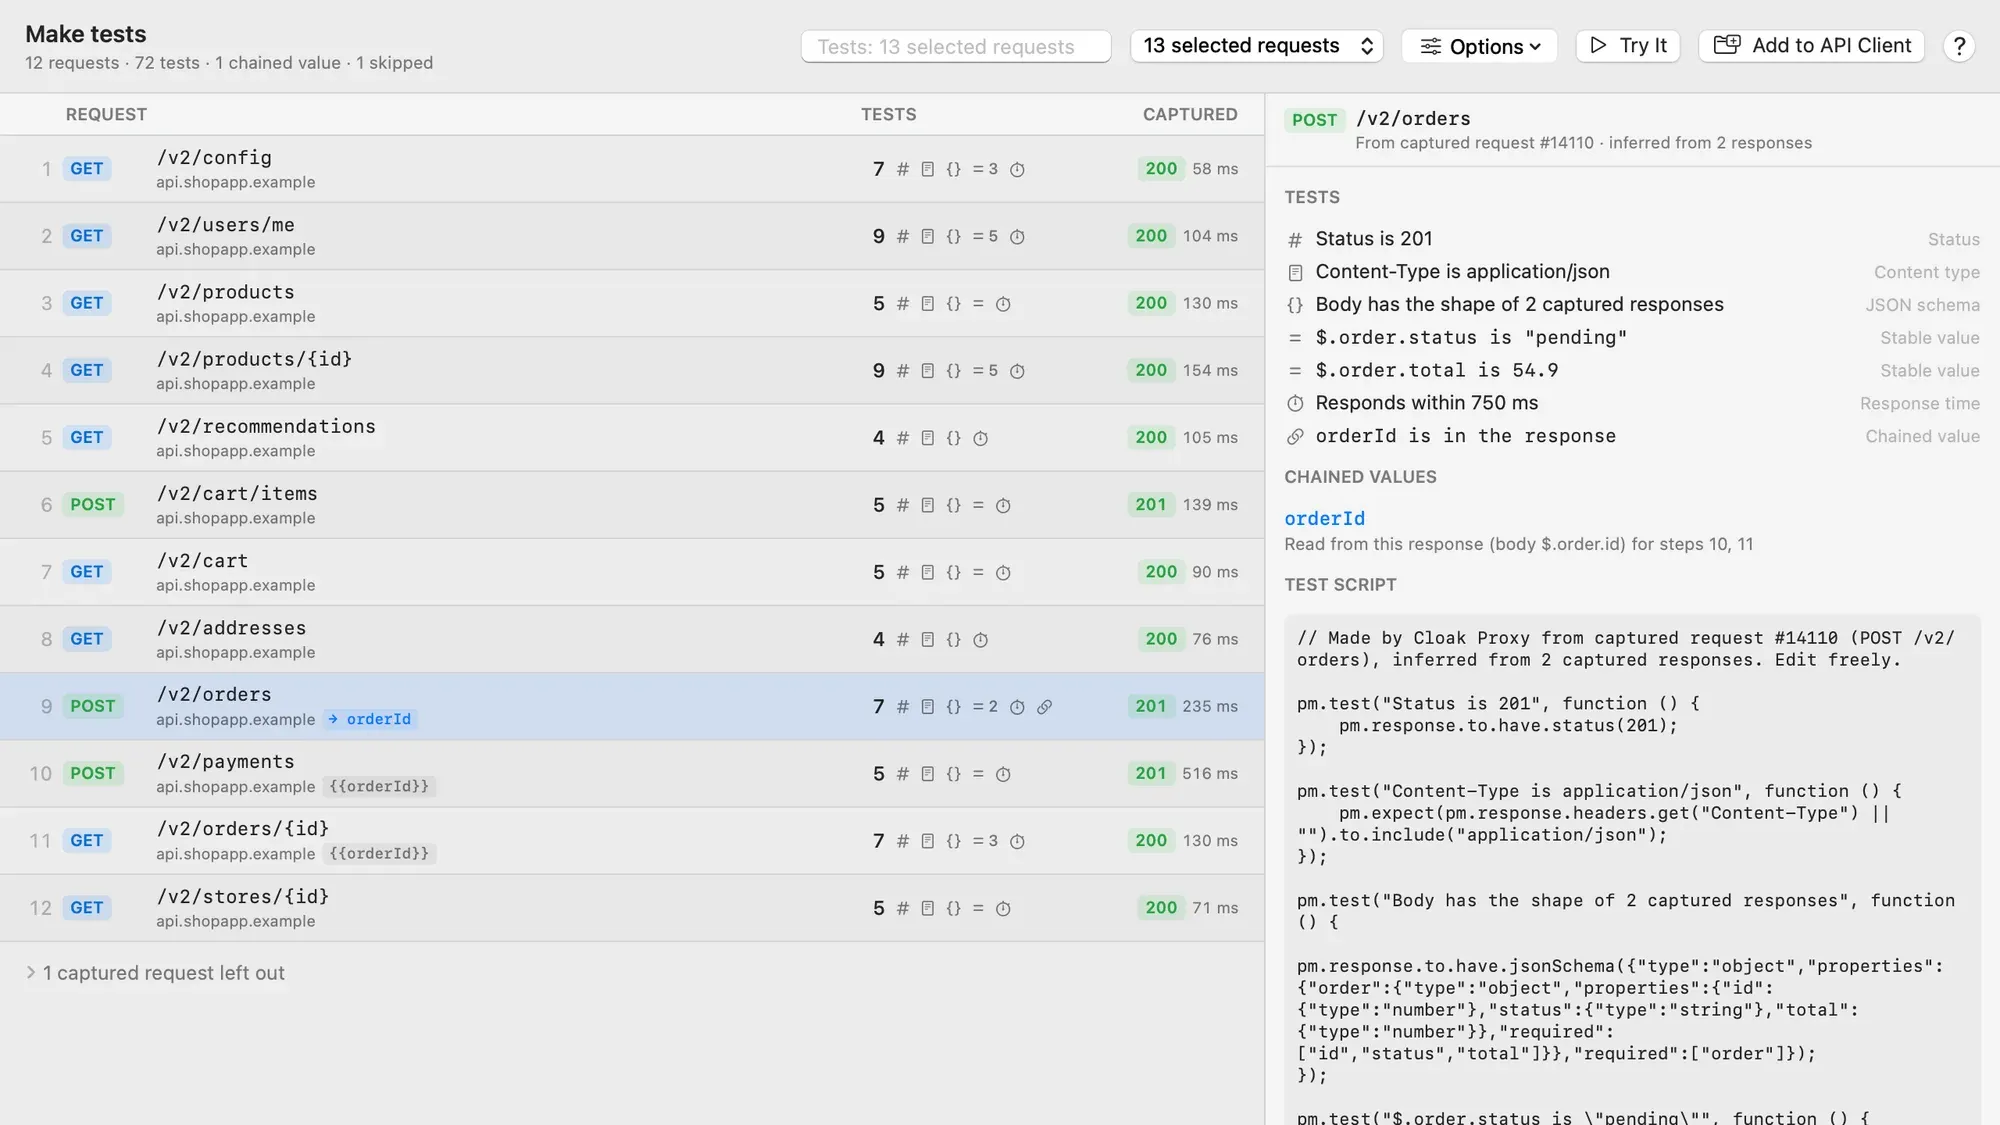
Task: Select the POST /v2/payments request
Action: pyautogui.click(x=632, y=773)
